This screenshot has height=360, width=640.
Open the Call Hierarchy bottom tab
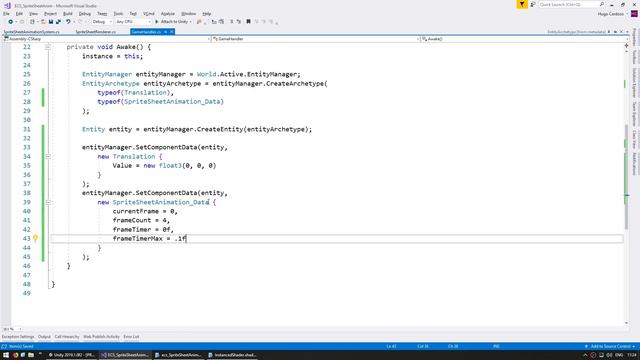tap(67, 337)
